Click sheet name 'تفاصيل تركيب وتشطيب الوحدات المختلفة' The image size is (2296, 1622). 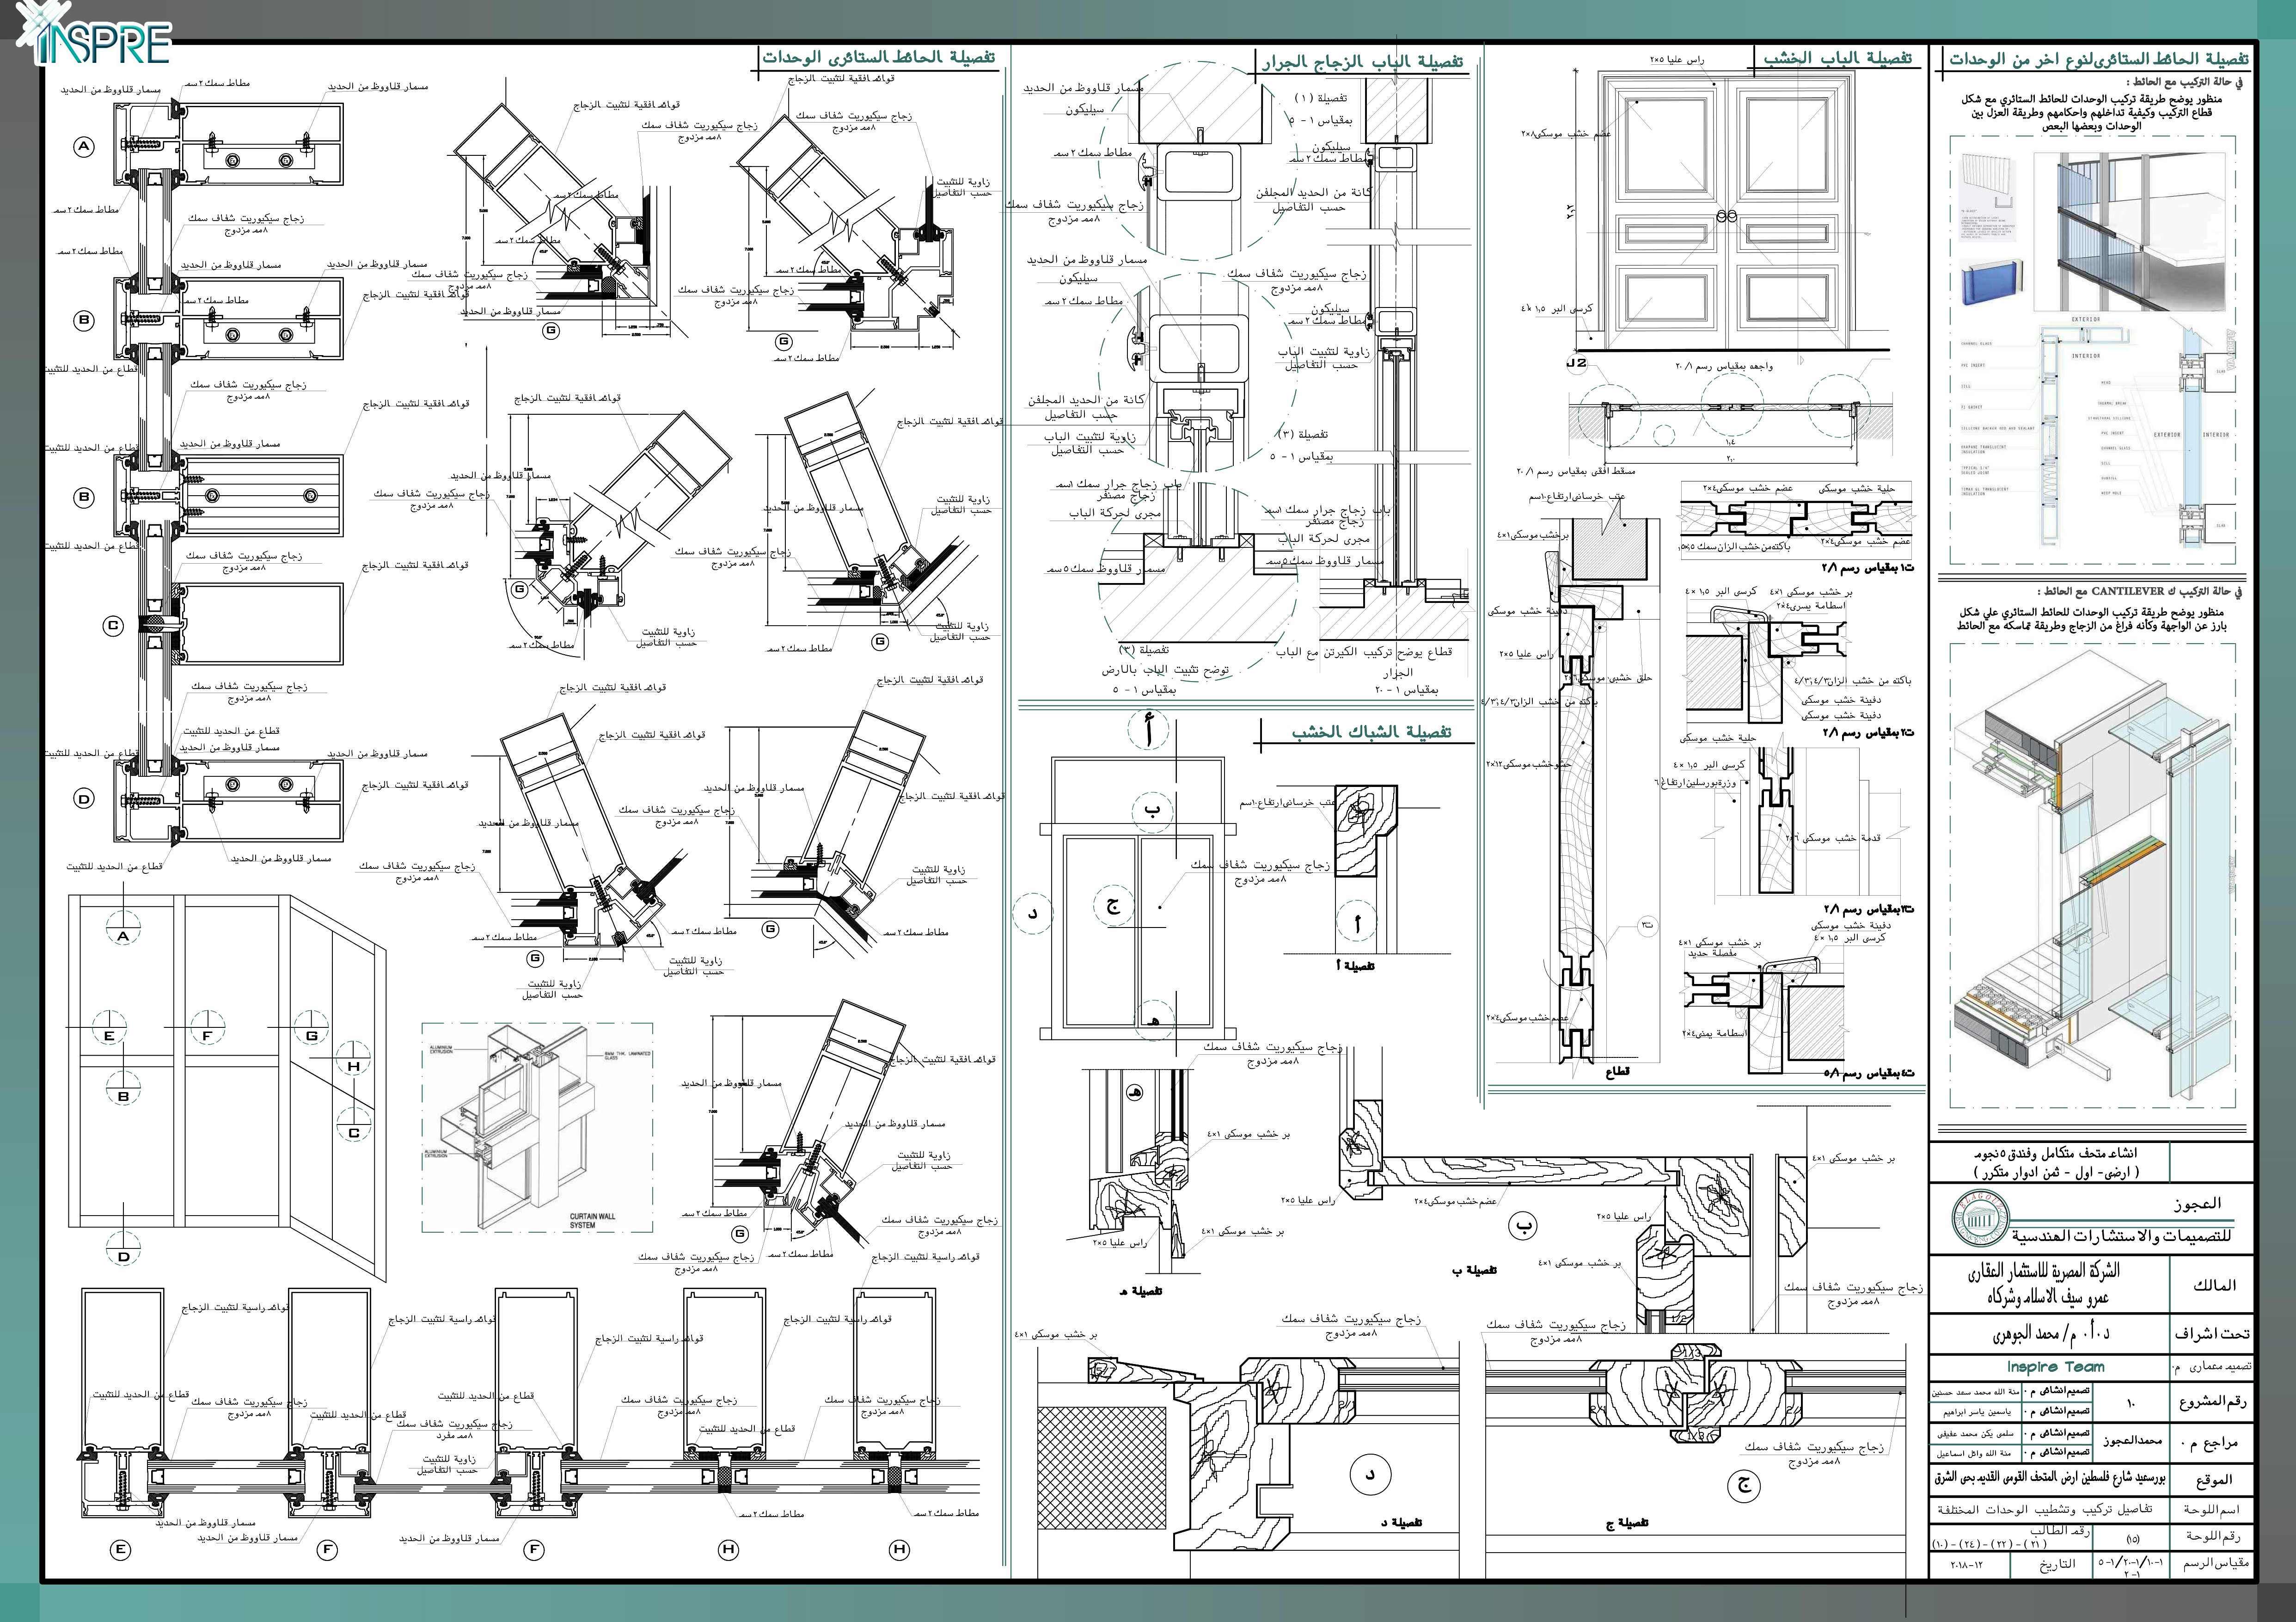(2044, 1509)
